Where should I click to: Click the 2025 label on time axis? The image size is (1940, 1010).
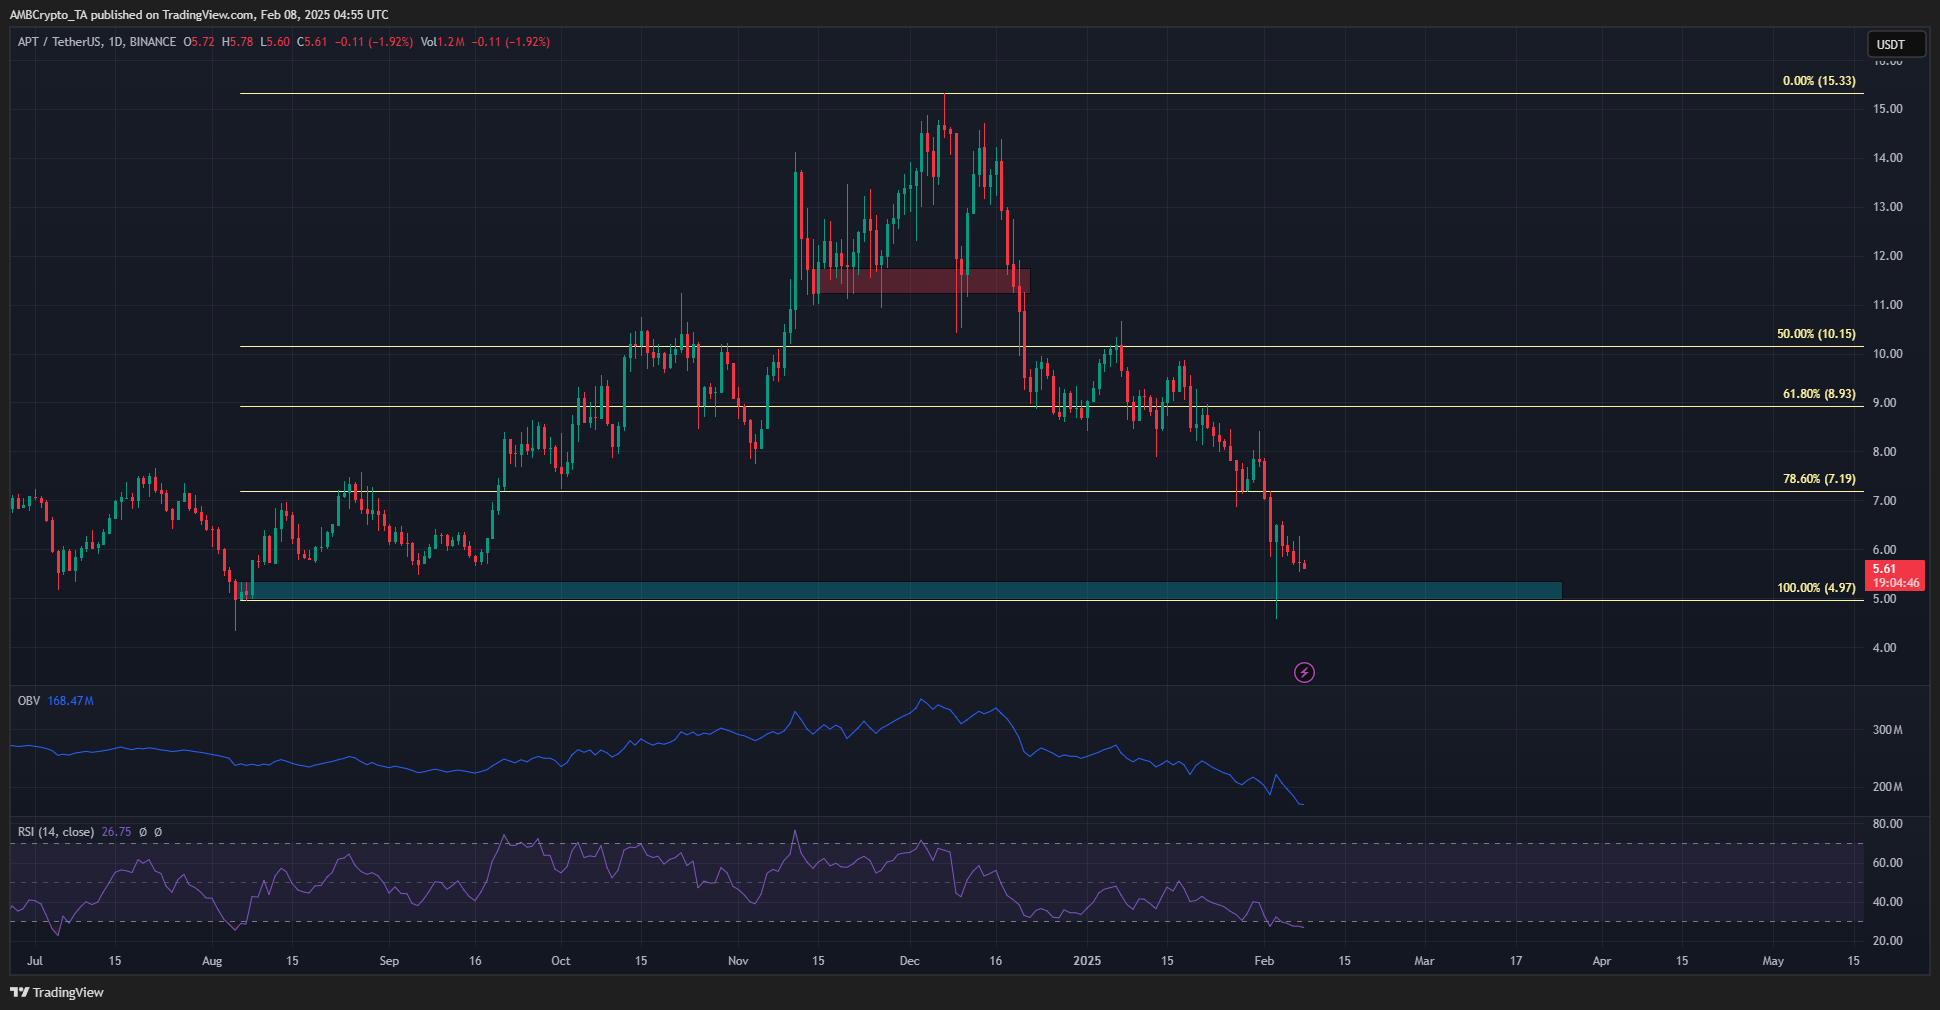1086,961
